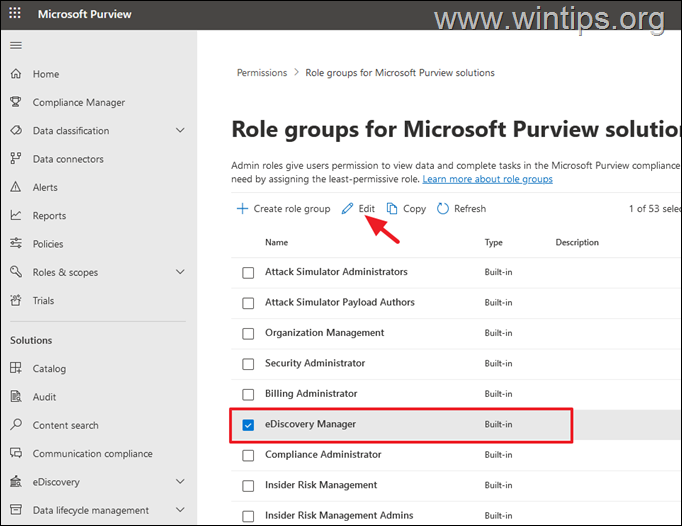
Task: Open Home in the sidebar
Action: [x=46, y=74]
